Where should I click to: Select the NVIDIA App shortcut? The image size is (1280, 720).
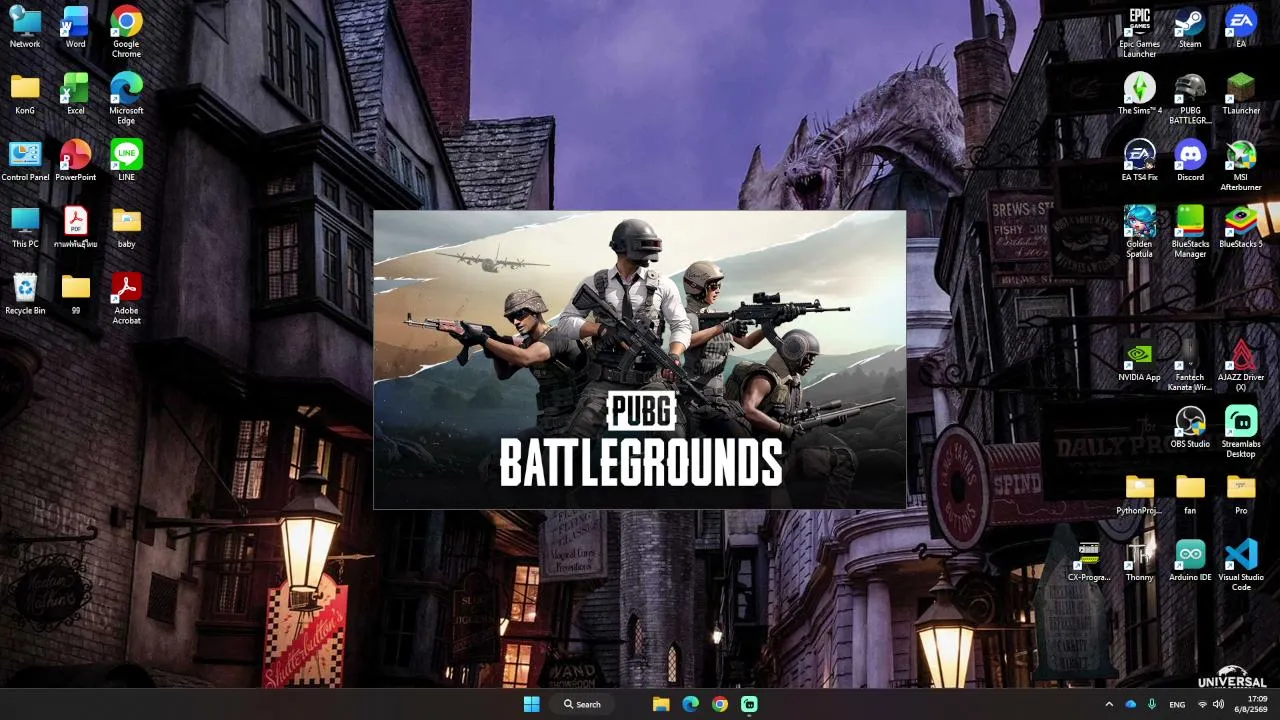[1139, 362]
